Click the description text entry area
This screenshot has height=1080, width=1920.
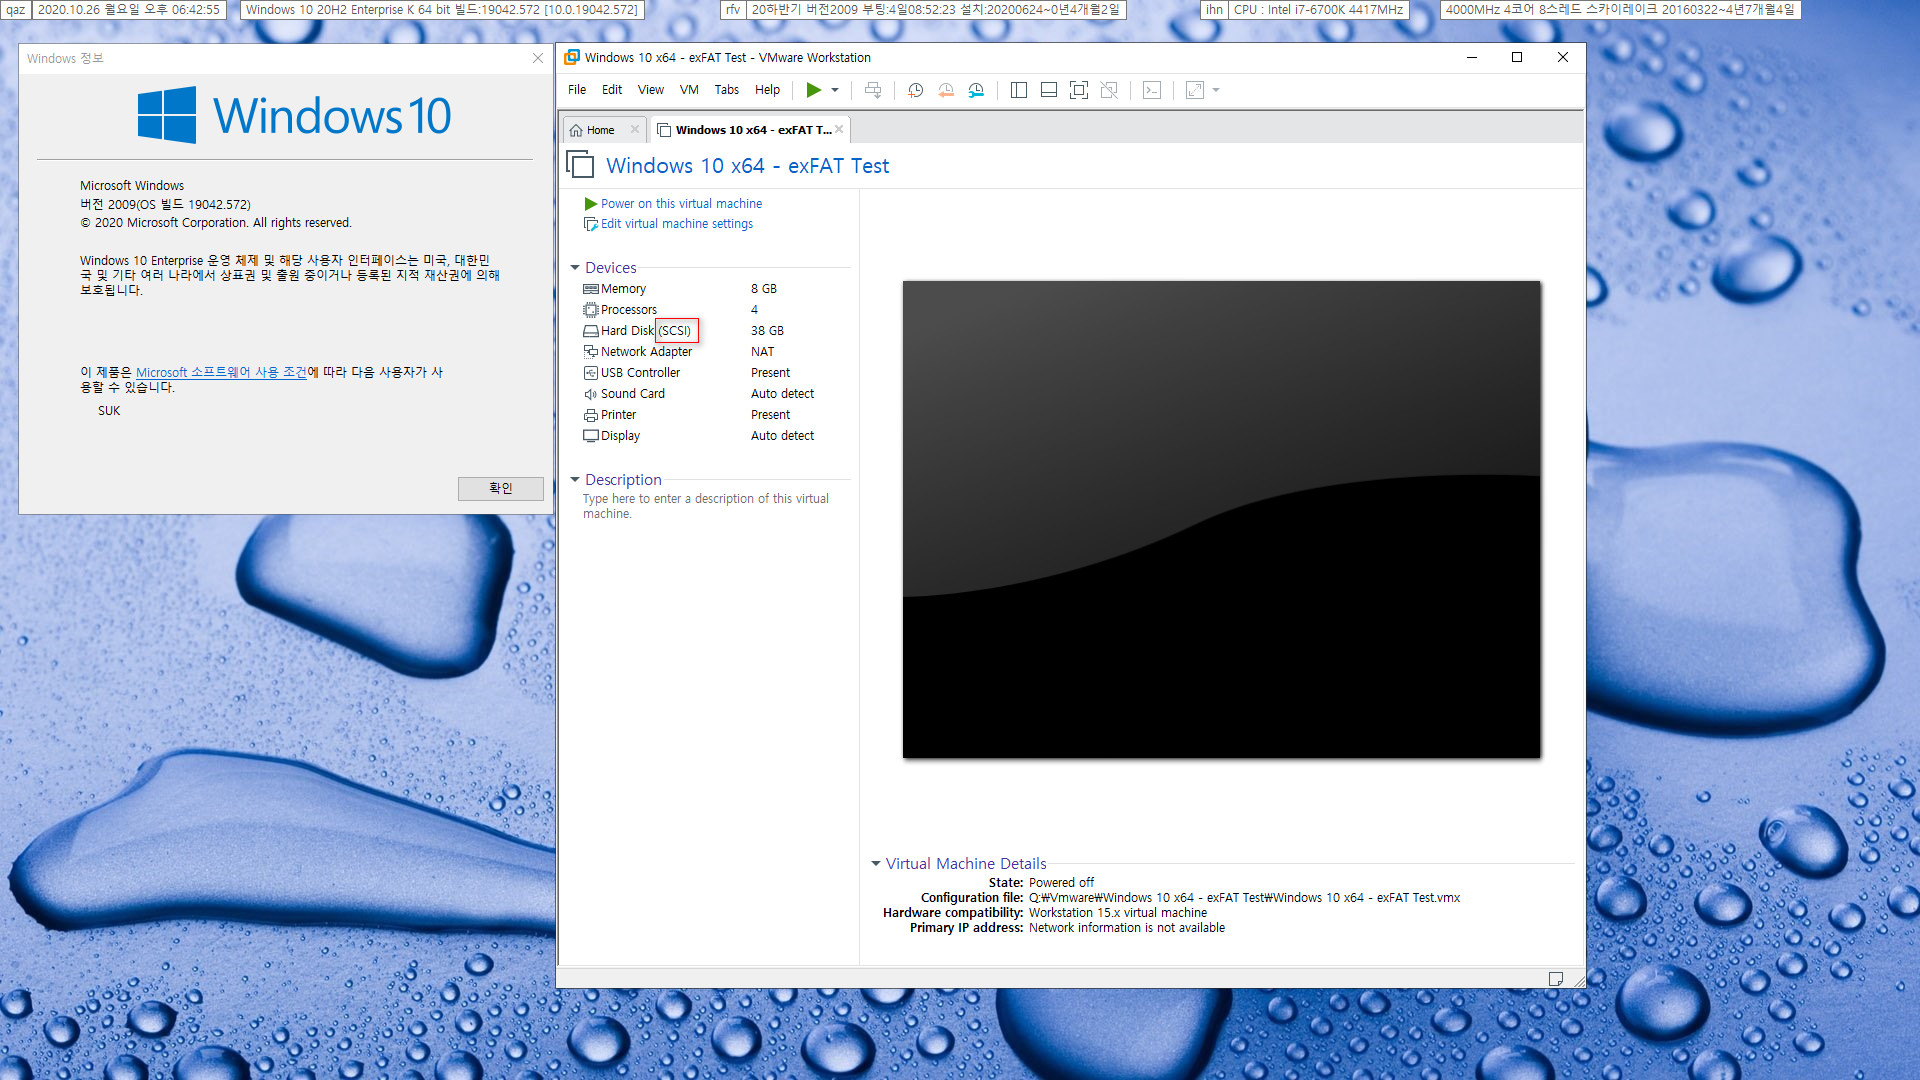click(706, 506)
